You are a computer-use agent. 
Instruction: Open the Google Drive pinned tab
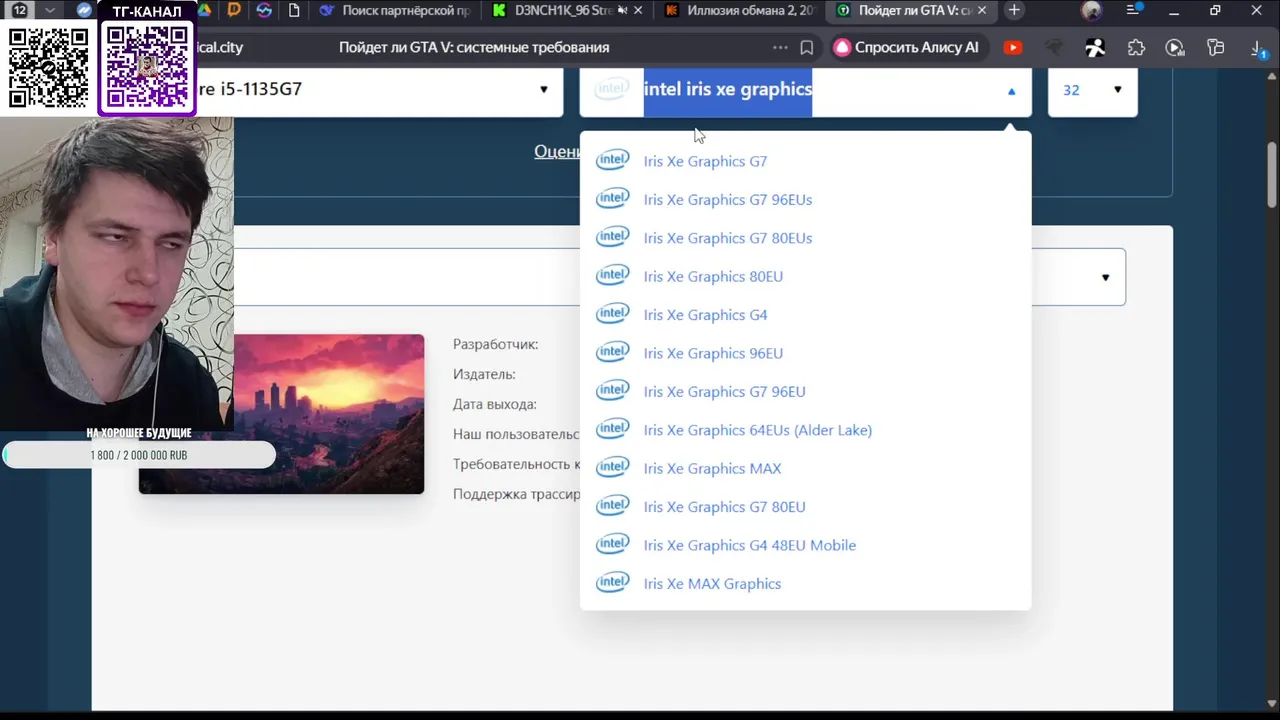point(205,10)
